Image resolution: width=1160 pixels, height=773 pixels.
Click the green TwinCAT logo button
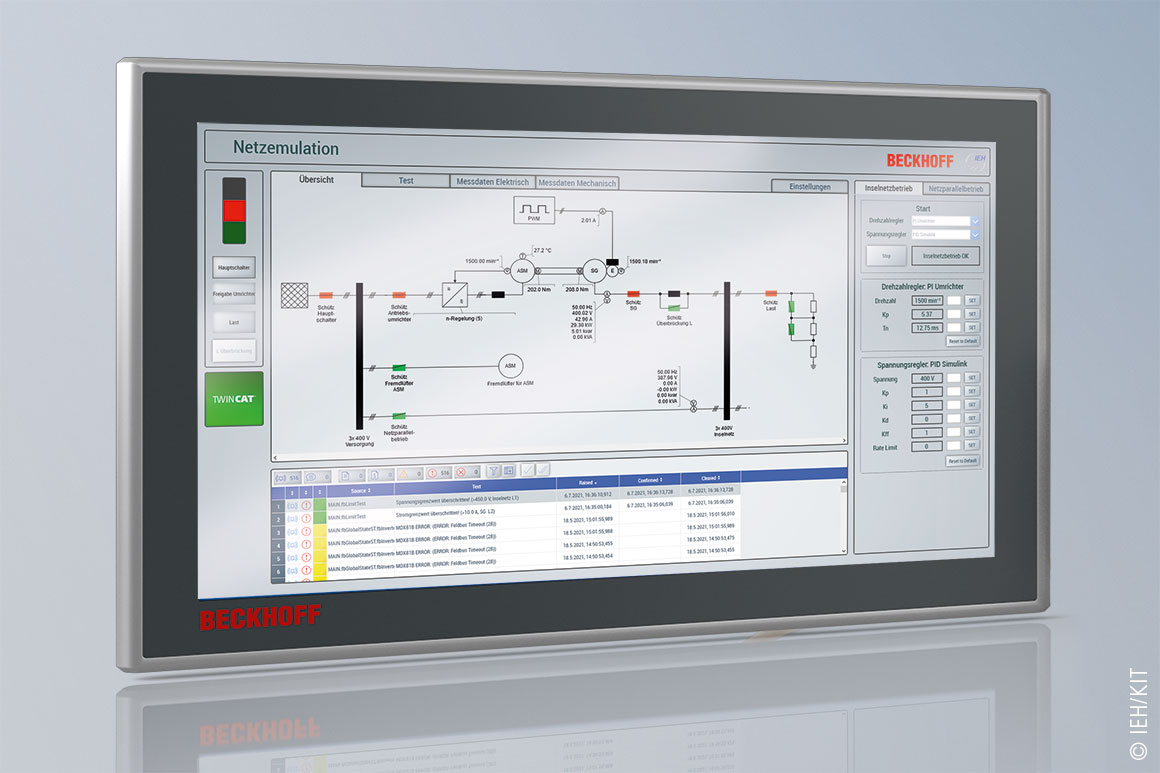[x=235, y=398]
